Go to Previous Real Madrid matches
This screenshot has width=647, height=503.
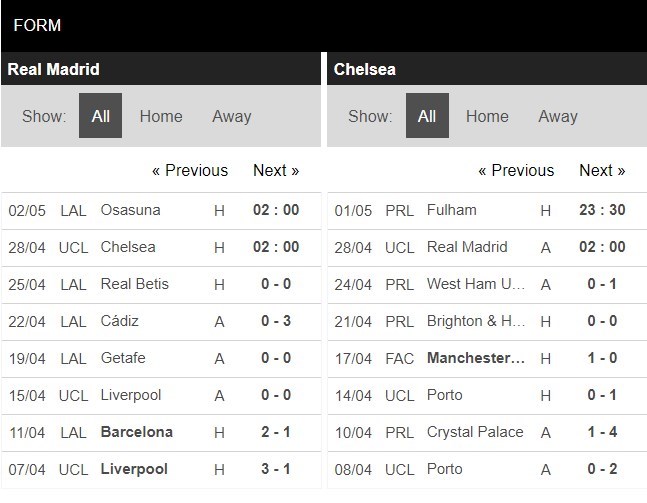[190, 170]
